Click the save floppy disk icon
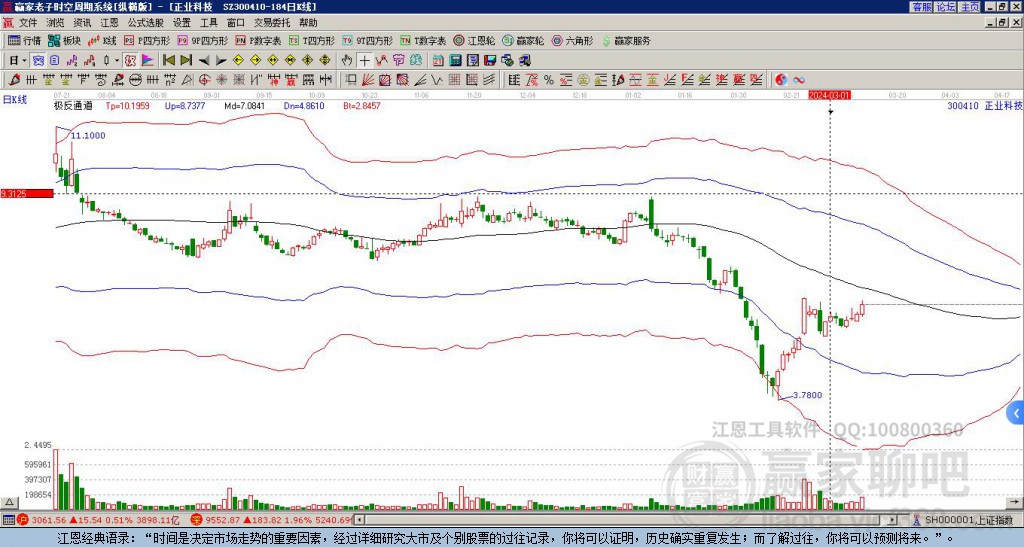Image resolution: width=1024 pixels, height=548 pixels. [x=490, y=61]
